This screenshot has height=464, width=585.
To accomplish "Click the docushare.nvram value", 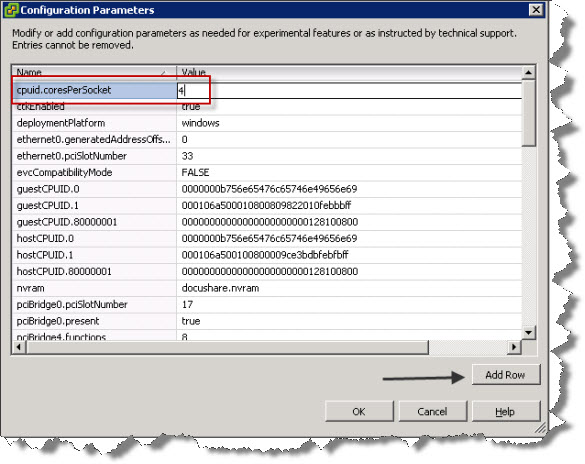I will coord(349,288).
